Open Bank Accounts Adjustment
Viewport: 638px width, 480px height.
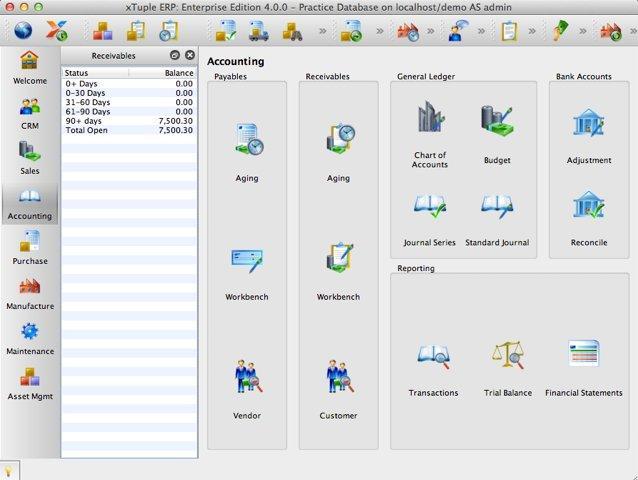pos(589,136)
